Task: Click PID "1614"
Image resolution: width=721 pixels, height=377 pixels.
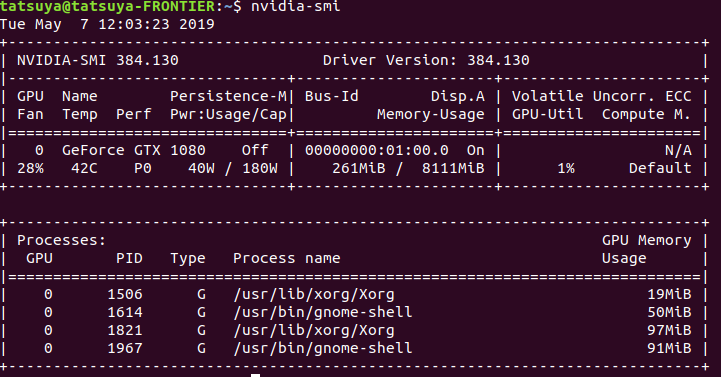Action: [125, 312]
